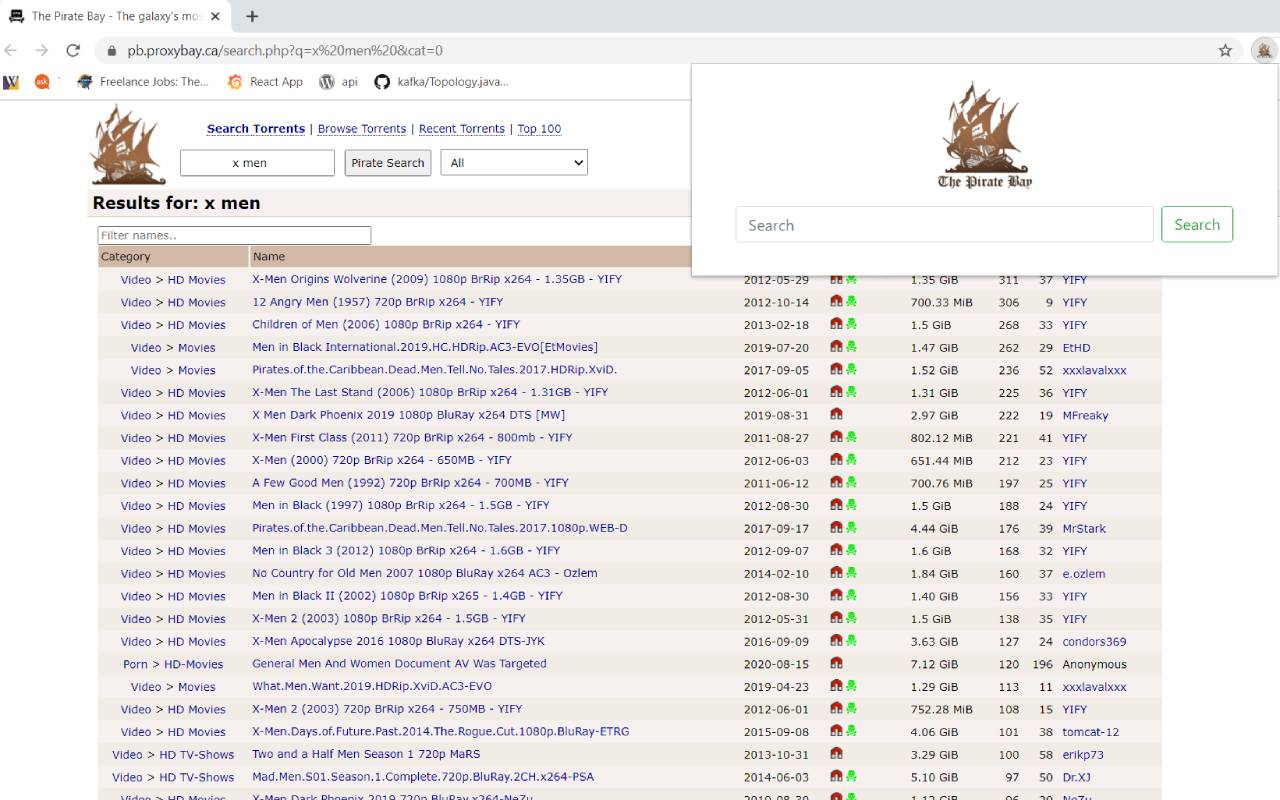Image resolution: width=1280 pixels, height=800 pixels.
Task: Open the React App bookmark
Action: point(265,82)
